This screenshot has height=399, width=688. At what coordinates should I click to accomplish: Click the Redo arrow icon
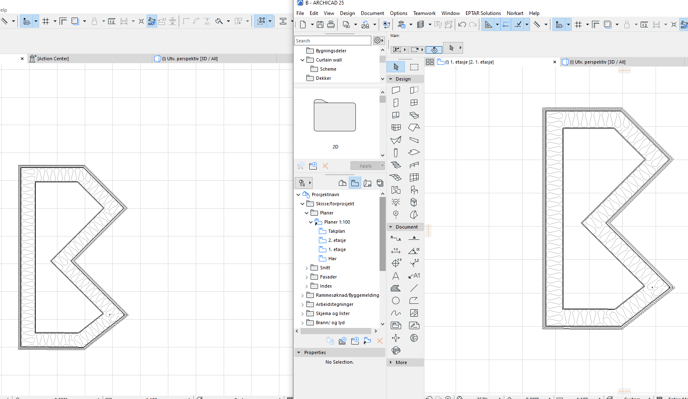[x=473, y=25]
